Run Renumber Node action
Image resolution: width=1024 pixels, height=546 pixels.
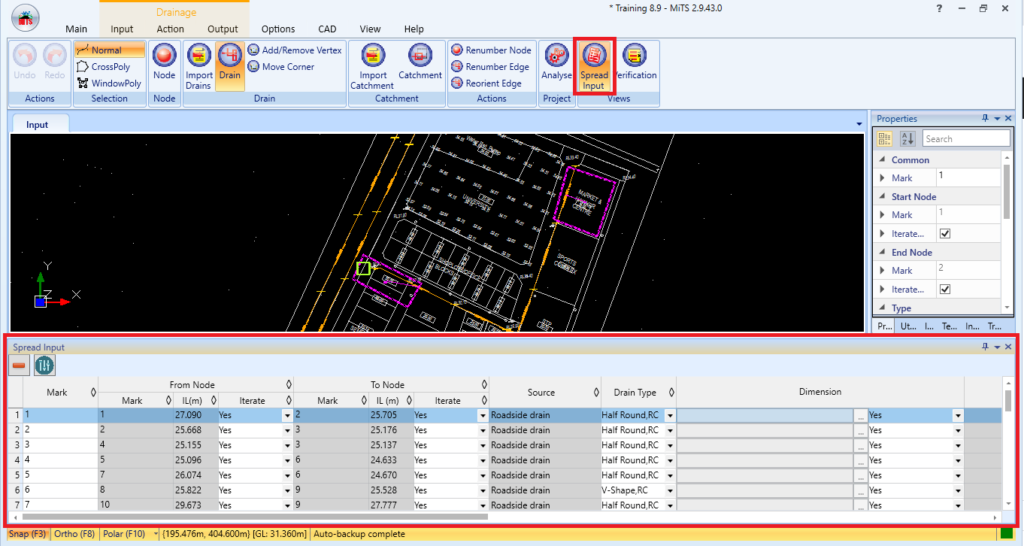(491, 50)
